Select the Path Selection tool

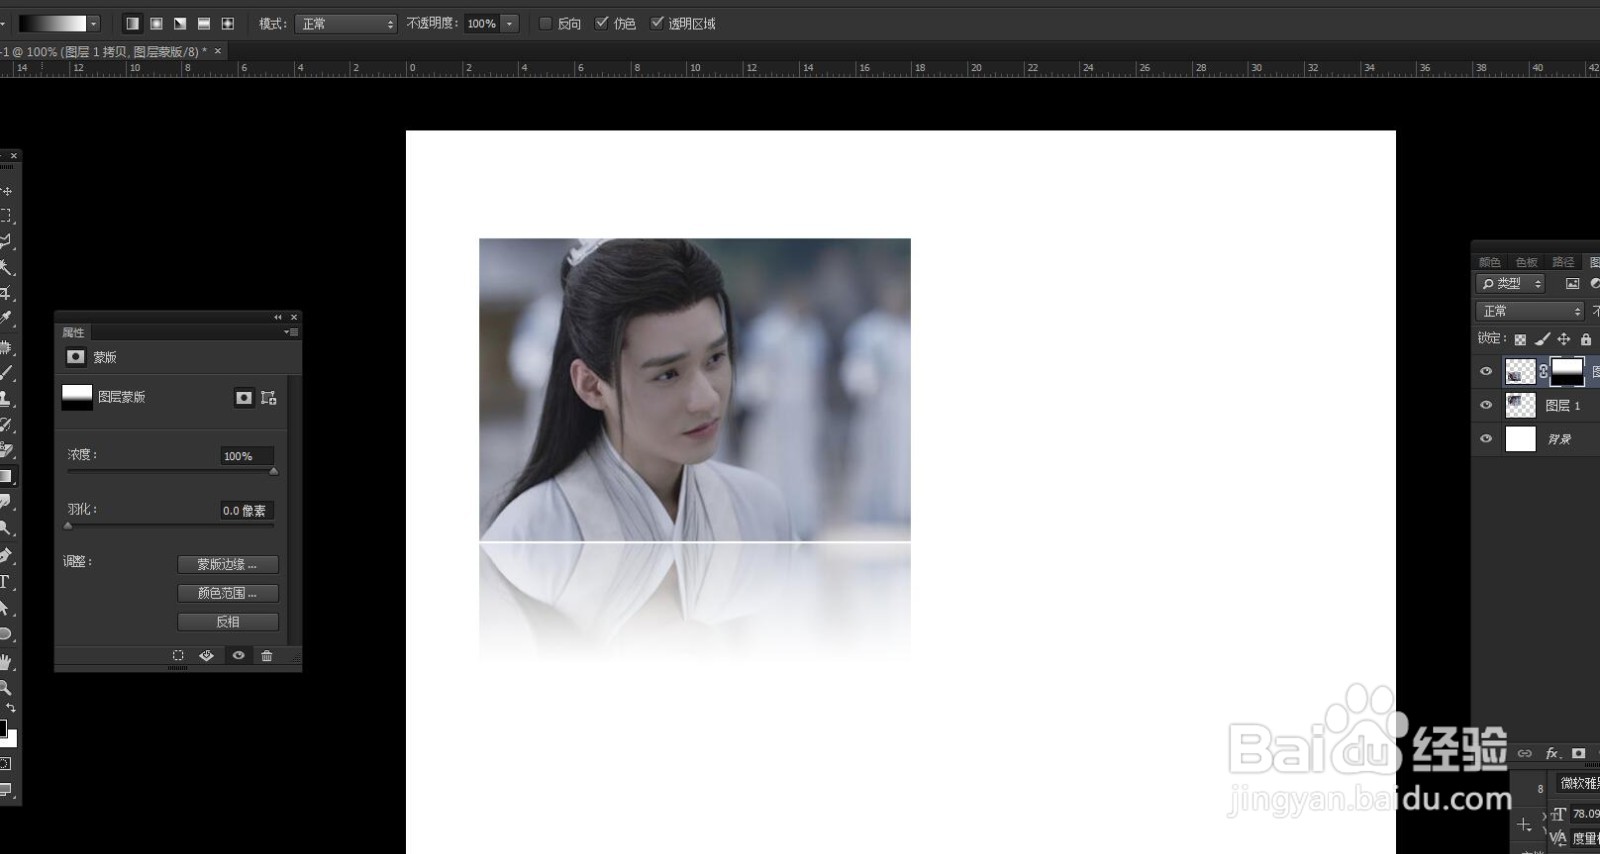click(x=6, y=607)
